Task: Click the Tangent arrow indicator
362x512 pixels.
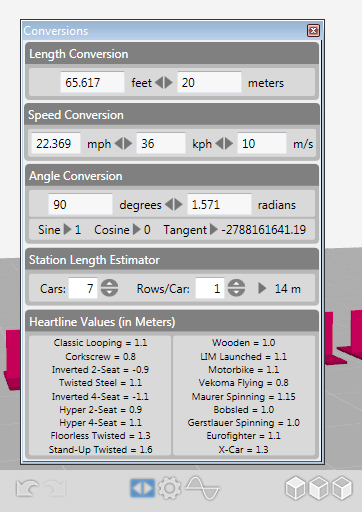Action: tap(214, 229)
